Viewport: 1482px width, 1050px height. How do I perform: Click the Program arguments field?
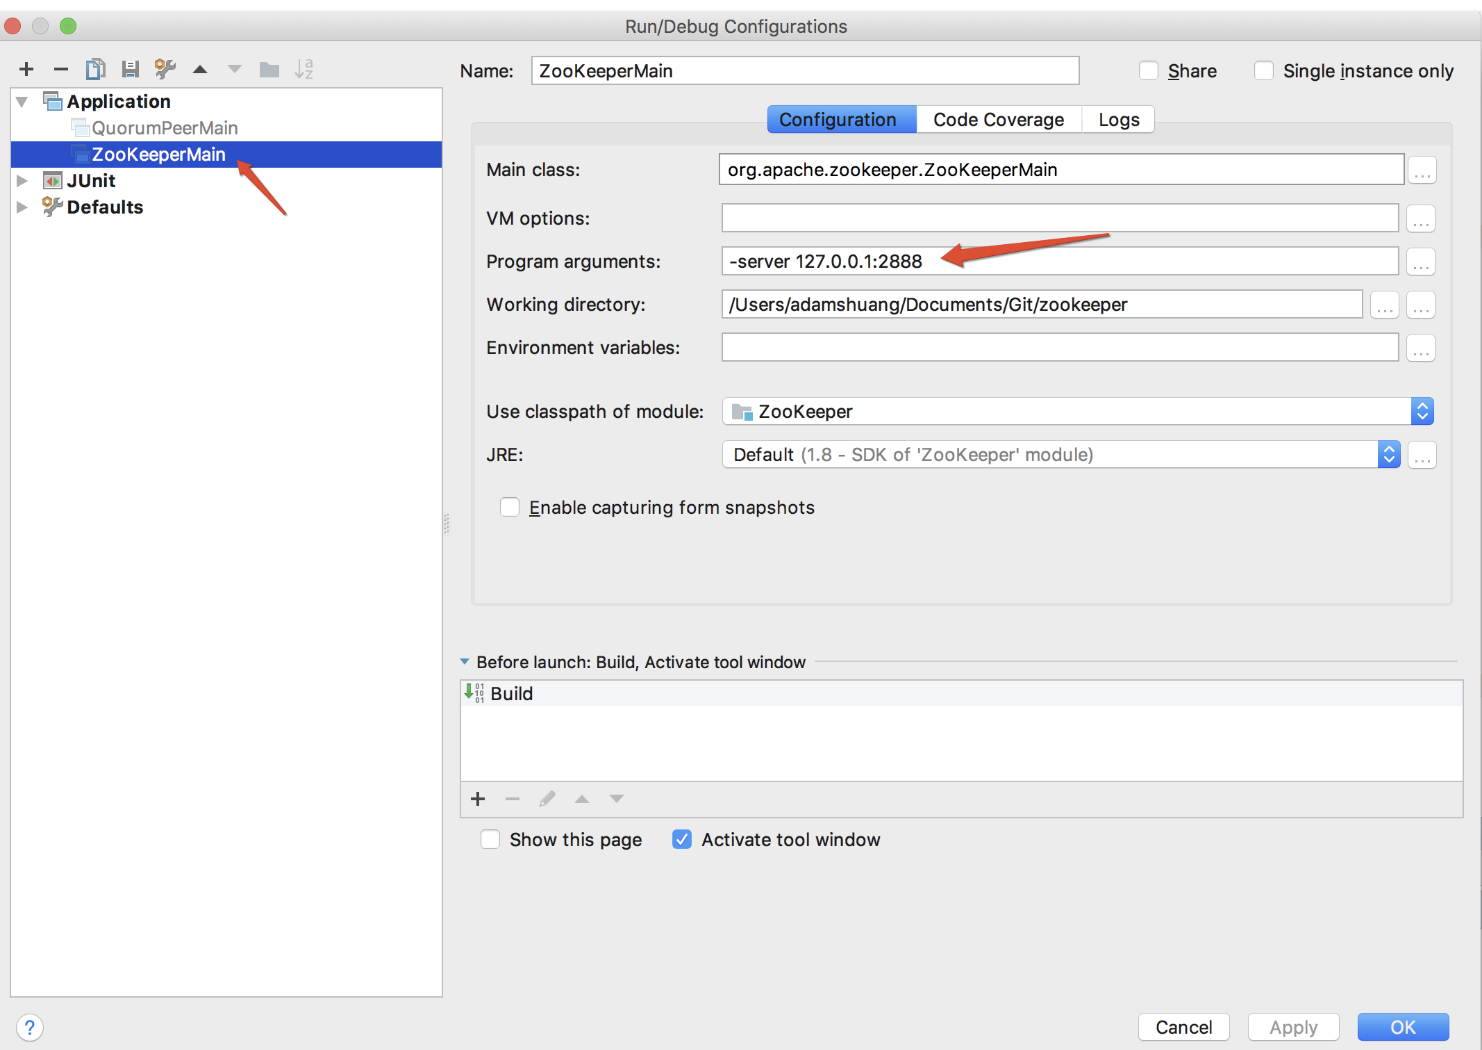(1060, 261)
